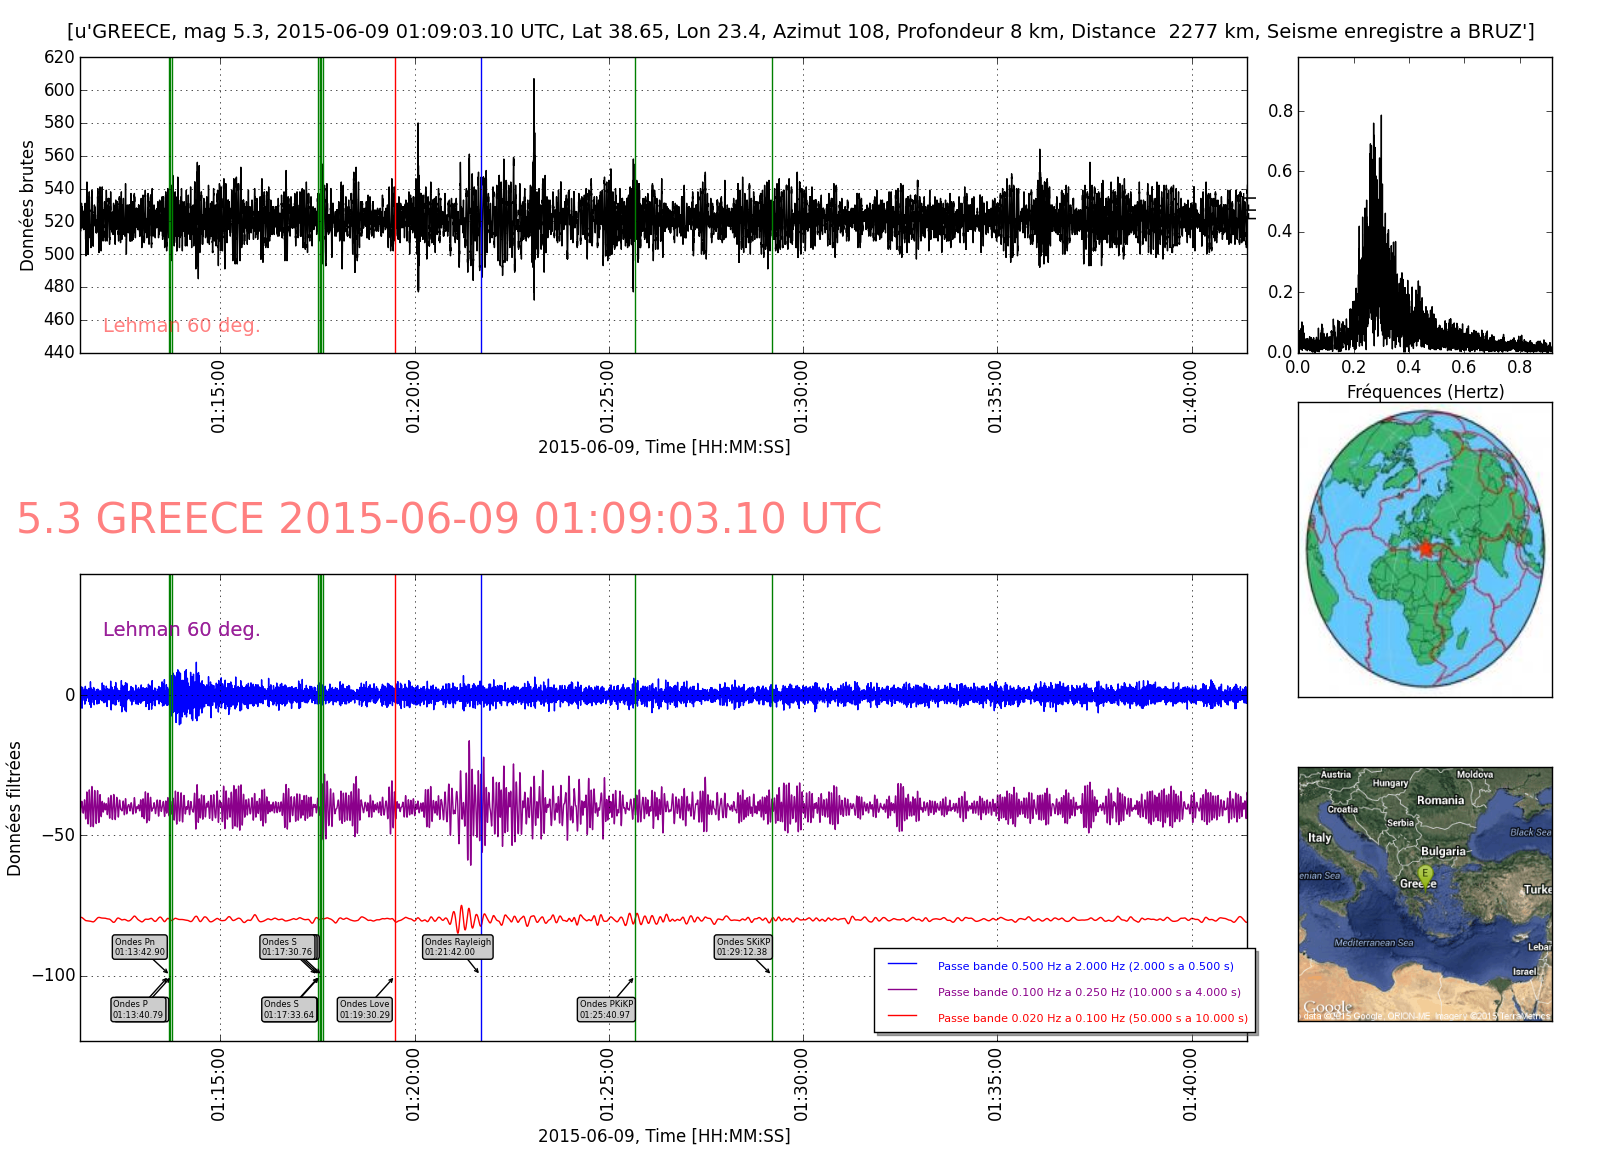Click the Ondes P annotation box
This screenshot has height=1157, width=1600.
click(138, 1009)
